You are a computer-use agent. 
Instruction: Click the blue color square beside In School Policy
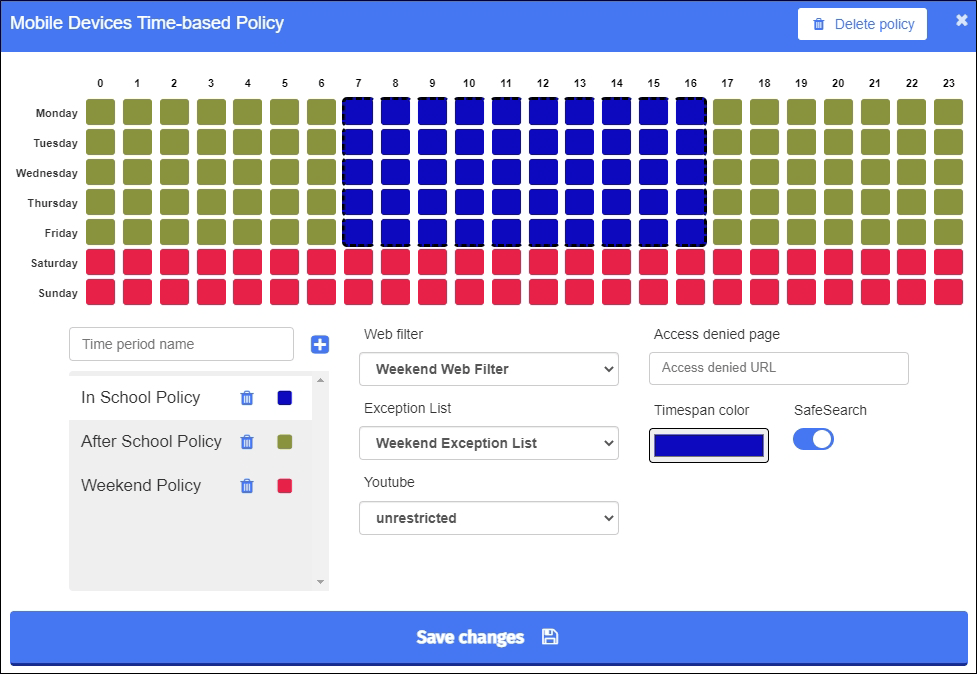point(284,398)
